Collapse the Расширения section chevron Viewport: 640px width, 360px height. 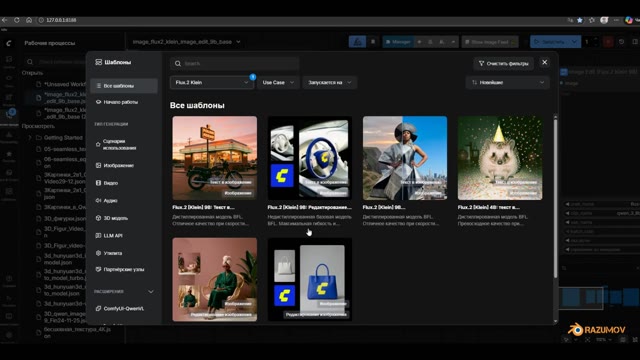[151, 291]
